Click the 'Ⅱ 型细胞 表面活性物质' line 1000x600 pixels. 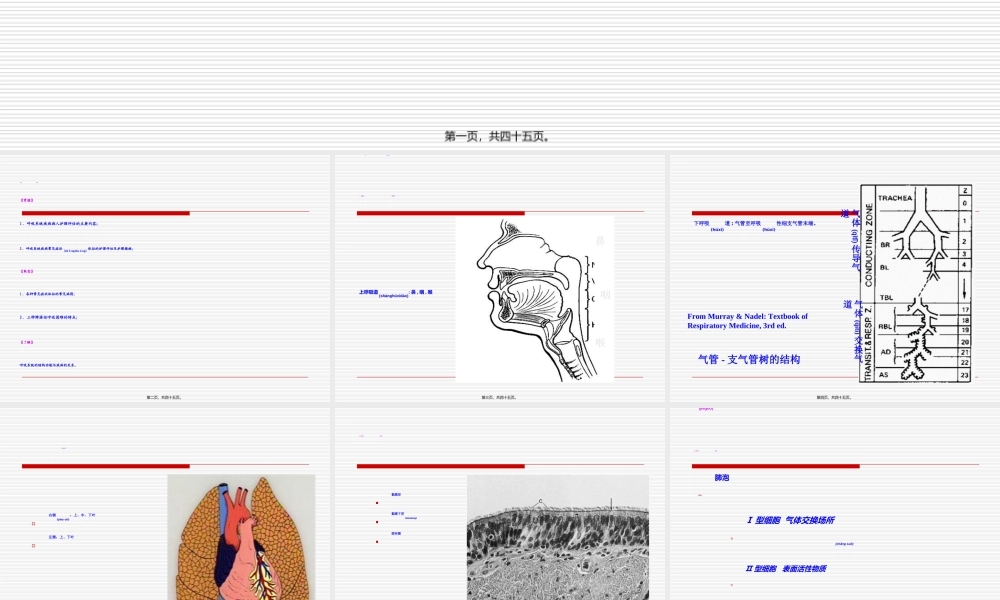pos(786,568)
